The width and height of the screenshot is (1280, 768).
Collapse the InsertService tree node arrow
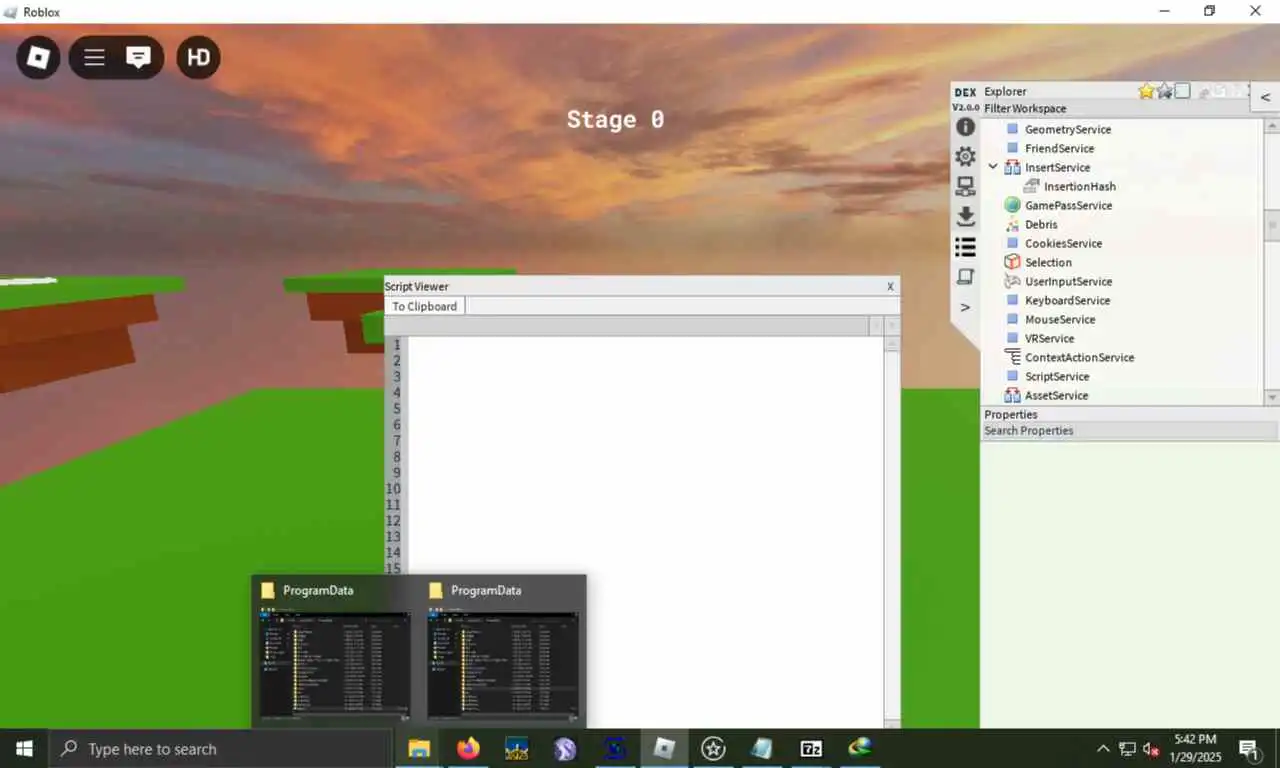[993, 167]
